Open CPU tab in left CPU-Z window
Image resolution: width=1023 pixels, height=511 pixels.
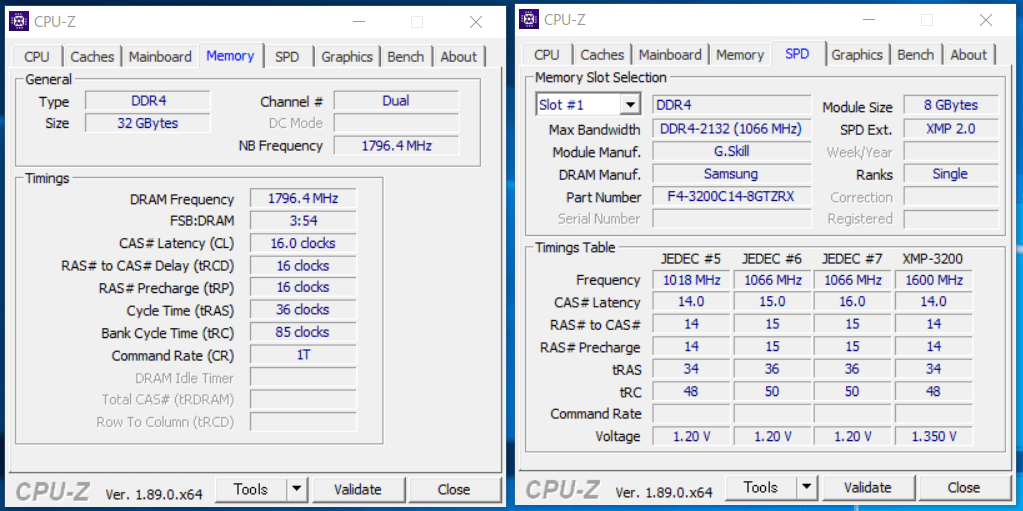[37, 57]
